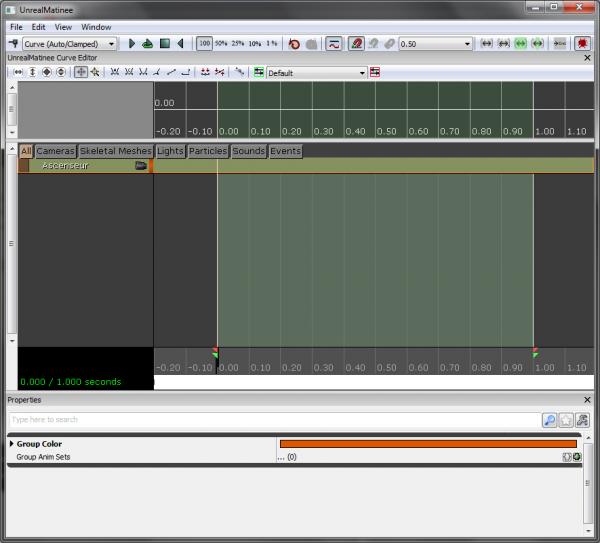Switch to the Skeletal Meshes tab

click(x=116, y=151)
